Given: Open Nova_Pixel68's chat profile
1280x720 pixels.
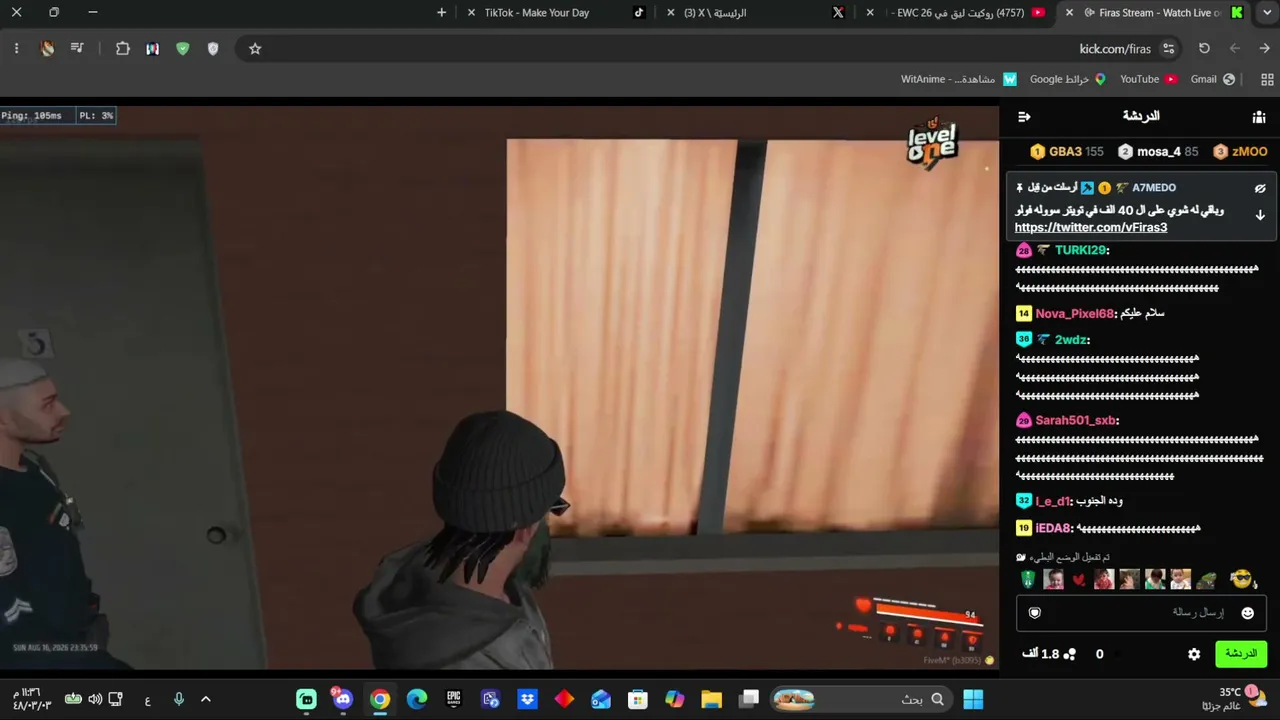Looking at the screenshot, I should 1074,314.
